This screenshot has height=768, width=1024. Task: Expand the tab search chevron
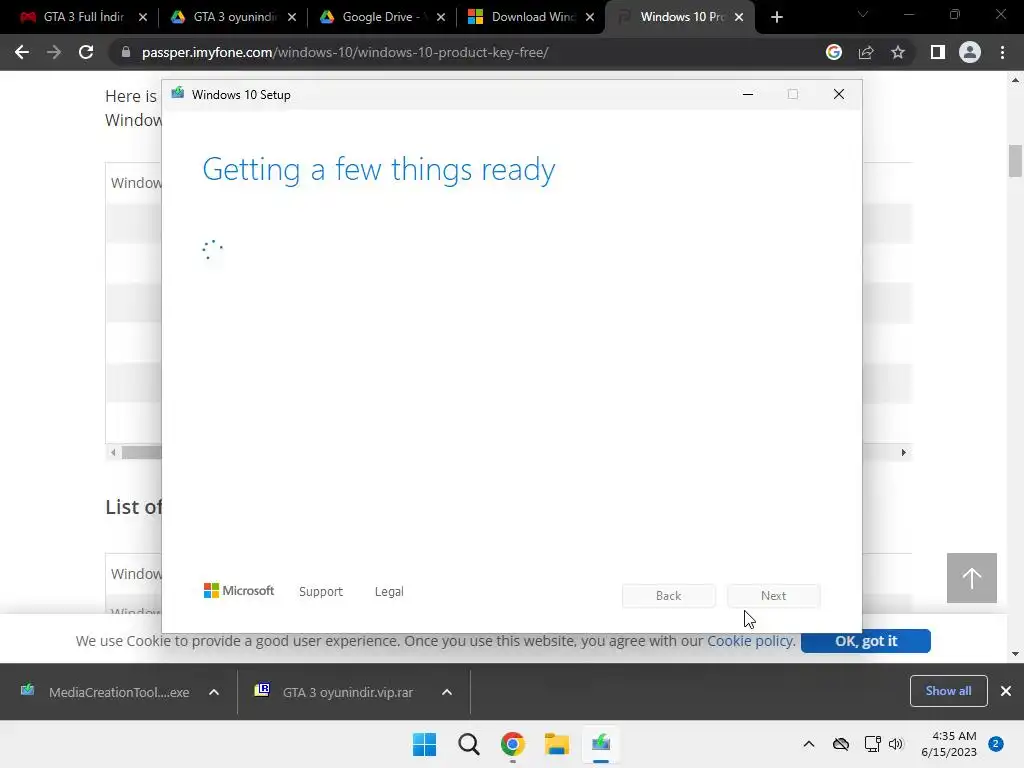[863, 14]
